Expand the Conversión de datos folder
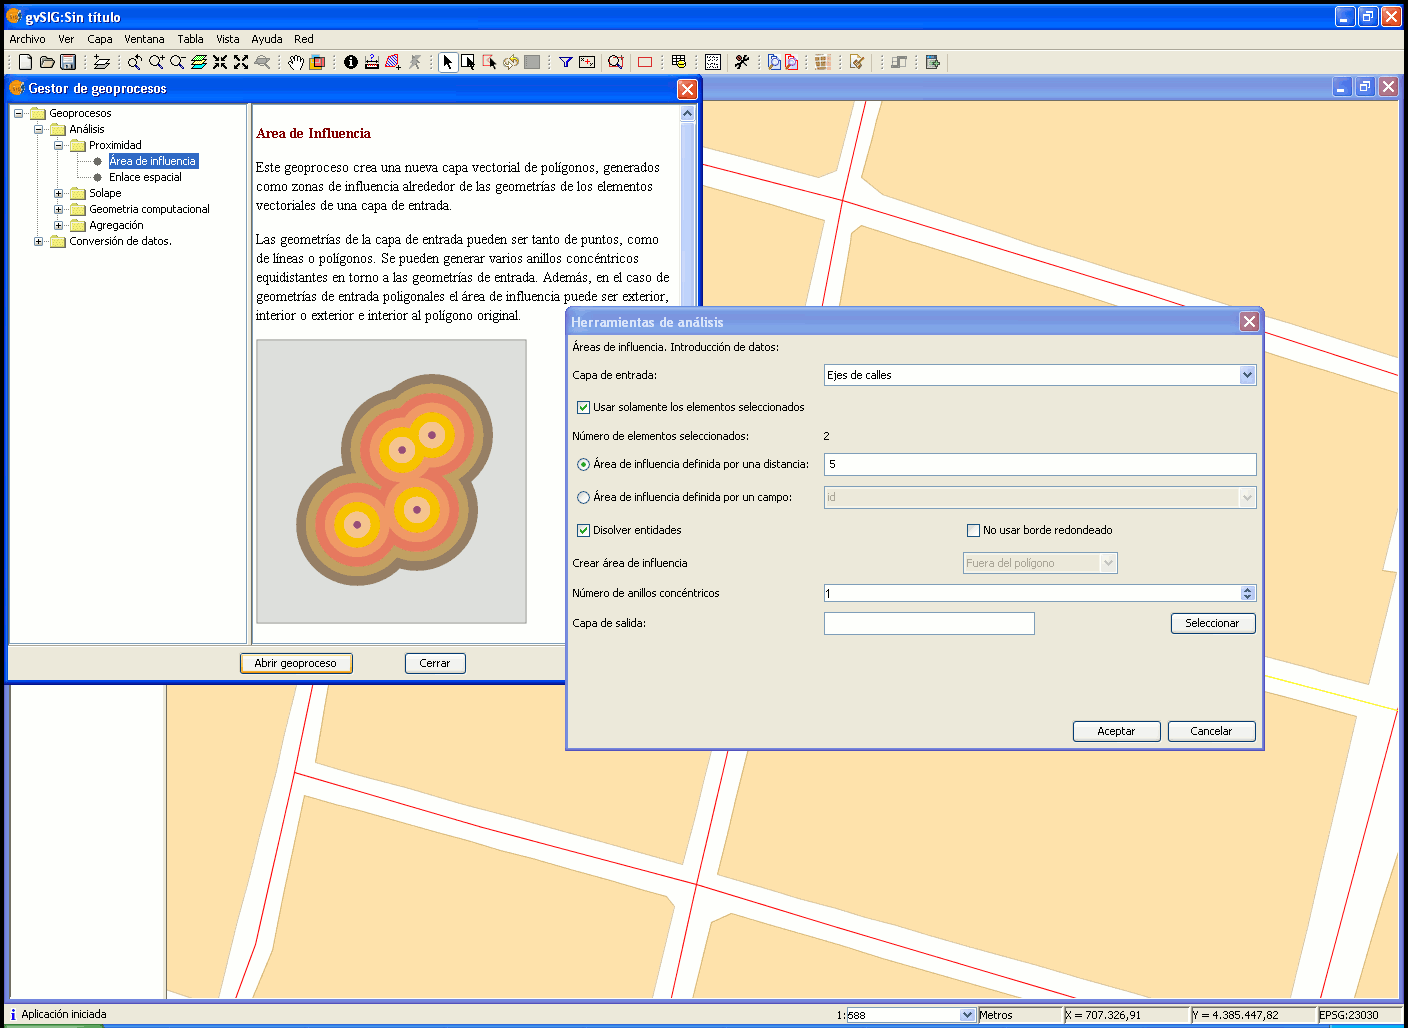The image size is (1408, 1028). (38, 241)
